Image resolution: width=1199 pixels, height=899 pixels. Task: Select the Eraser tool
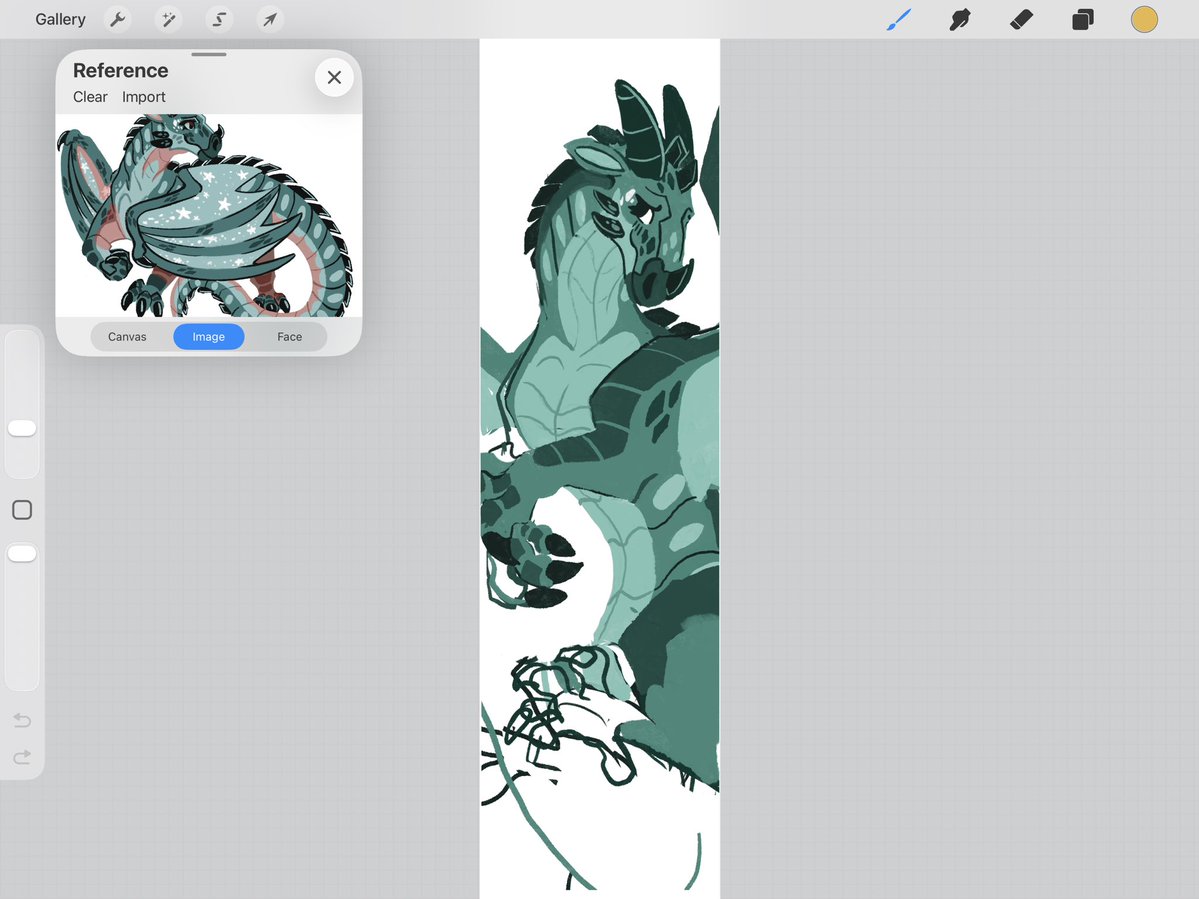point(1022,19)
